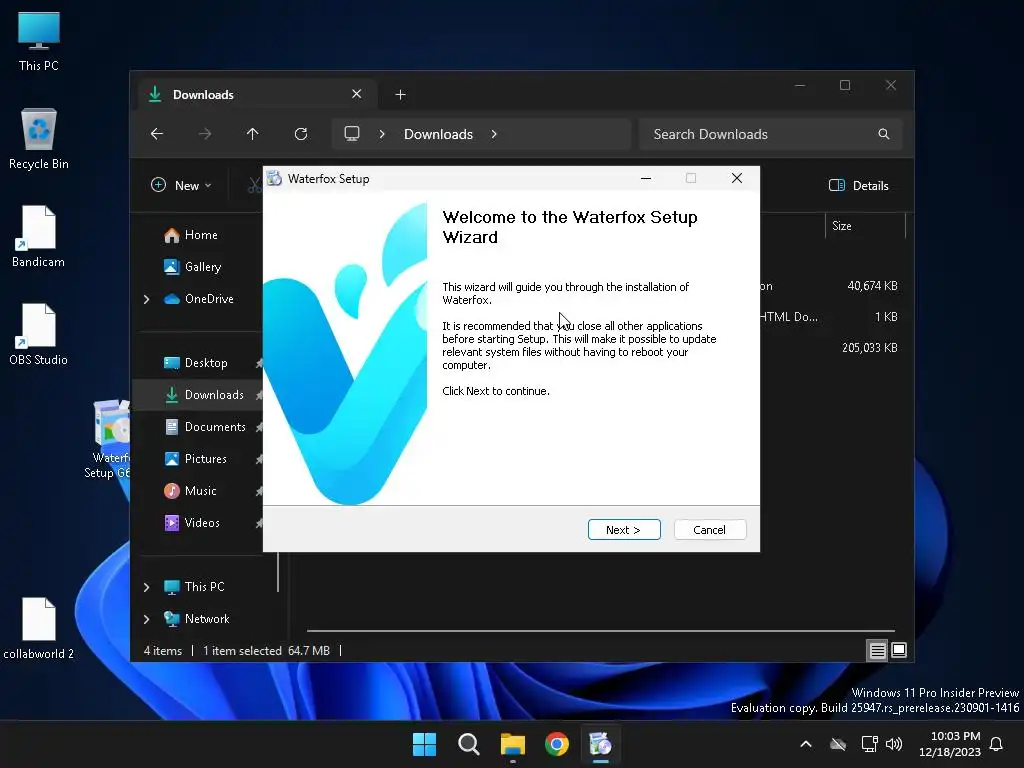
Task: Close the Downloads tab
Action: click(357, 94)
